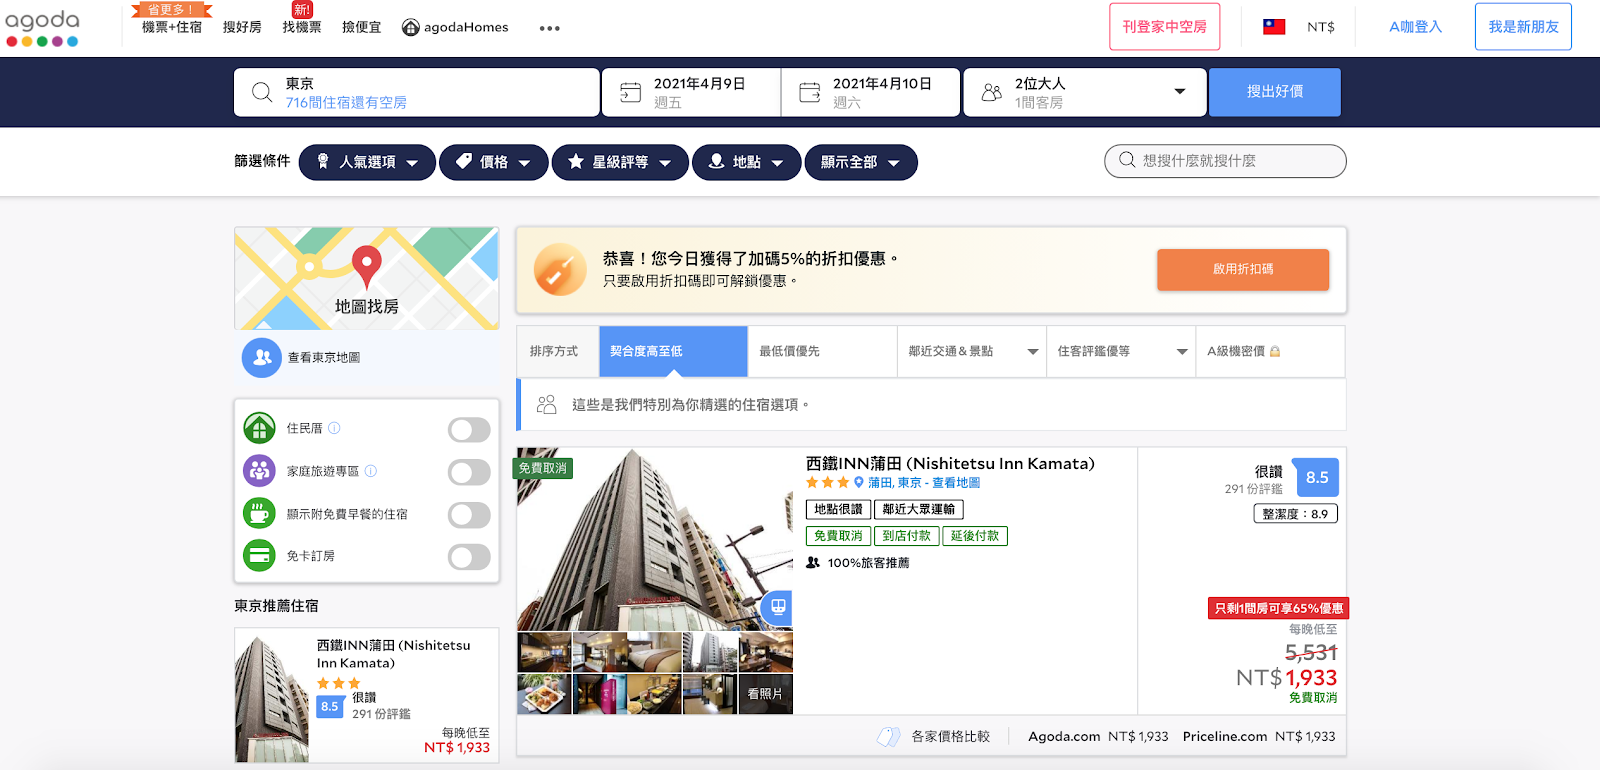The height and width of the screenshot is (770, 1600).
Task: Open 鄰近交通＆景點 sort dropdown
Action: 972,351
